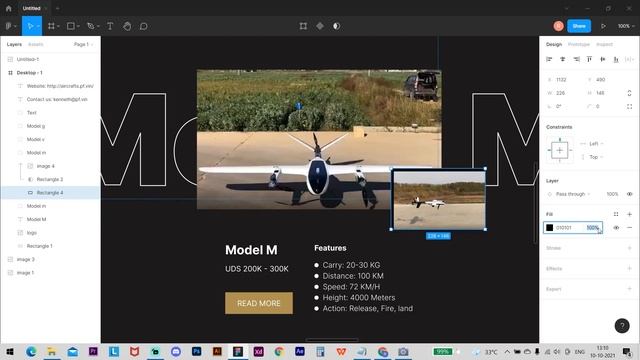Click the Present play icon

pos(603,26)
